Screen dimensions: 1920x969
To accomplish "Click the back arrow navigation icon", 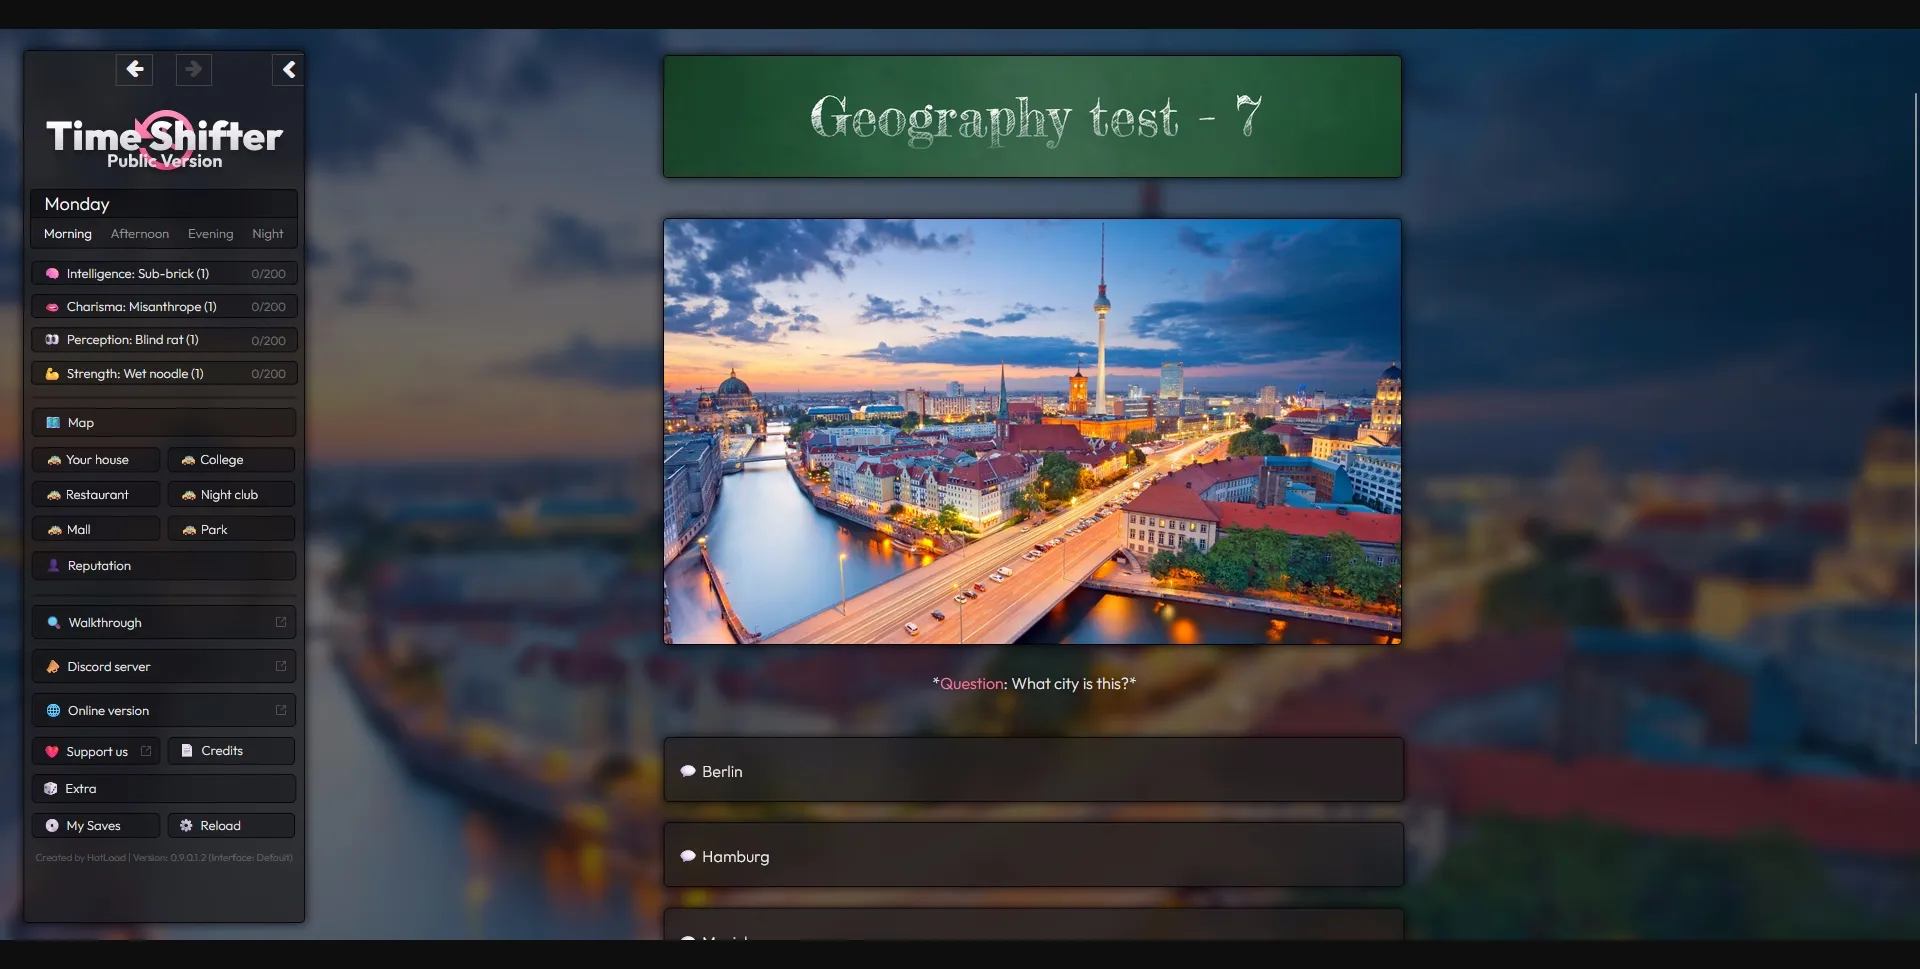I will pos(134,69).
